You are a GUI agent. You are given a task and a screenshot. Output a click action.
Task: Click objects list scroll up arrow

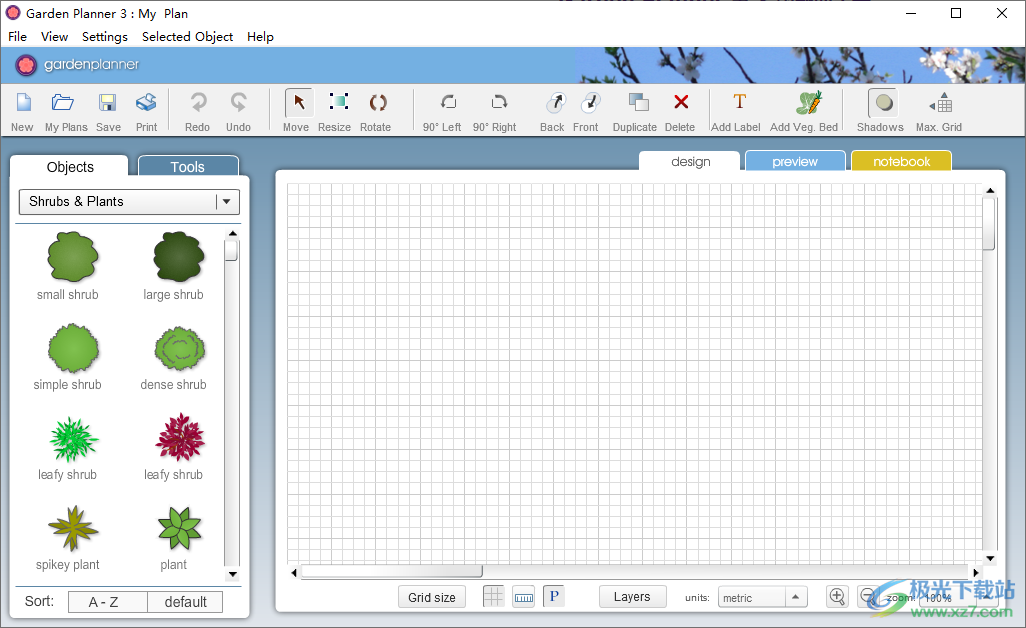tap(232, 234)
